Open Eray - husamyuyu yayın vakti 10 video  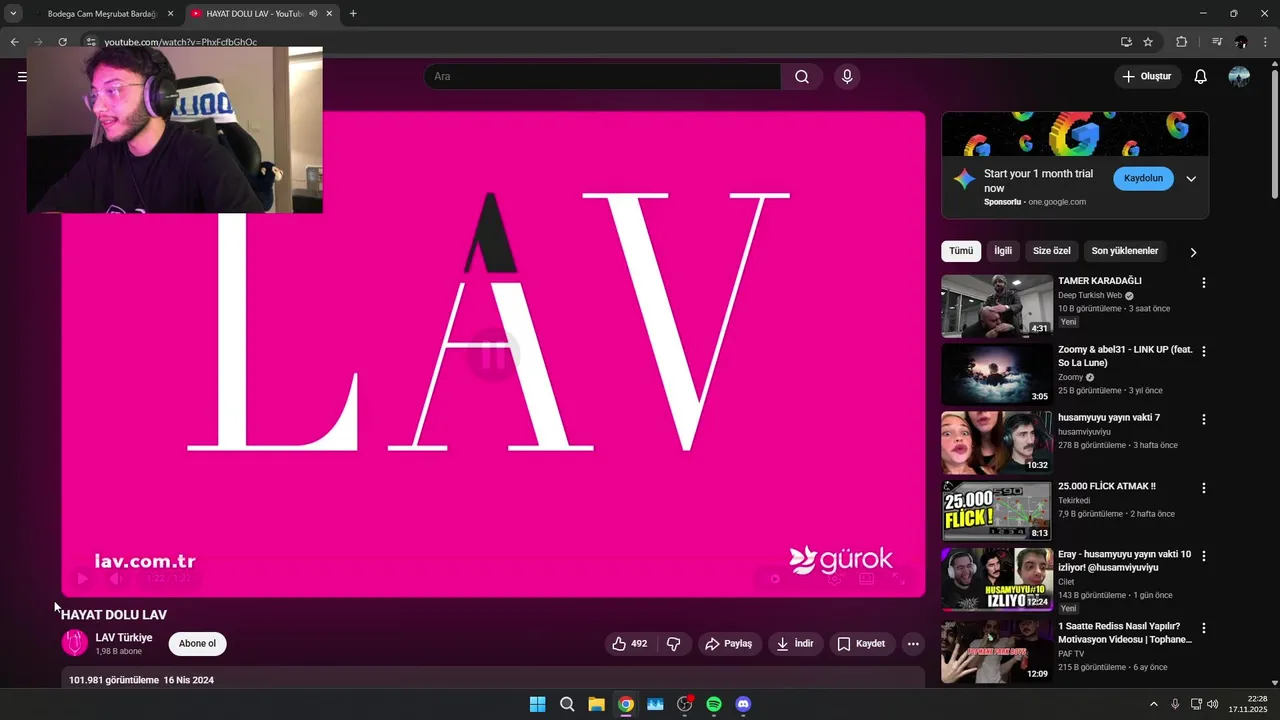(x=1124, y=561)
